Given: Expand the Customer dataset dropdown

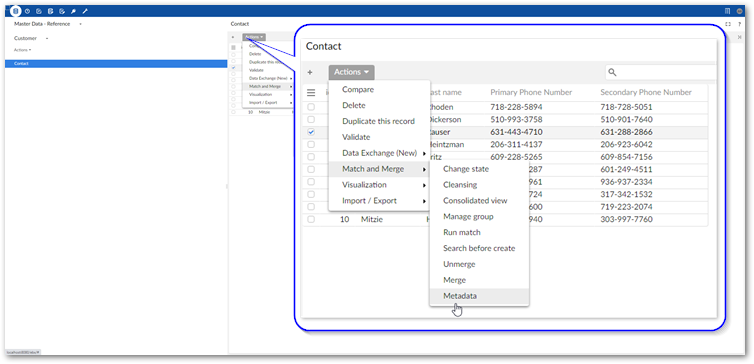Looking at the screenshot, I should click(31, 38).
